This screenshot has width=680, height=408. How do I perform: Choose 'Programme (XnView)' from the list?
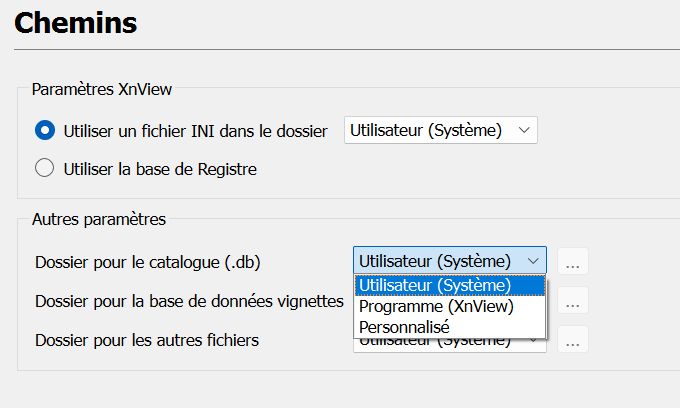436,307
